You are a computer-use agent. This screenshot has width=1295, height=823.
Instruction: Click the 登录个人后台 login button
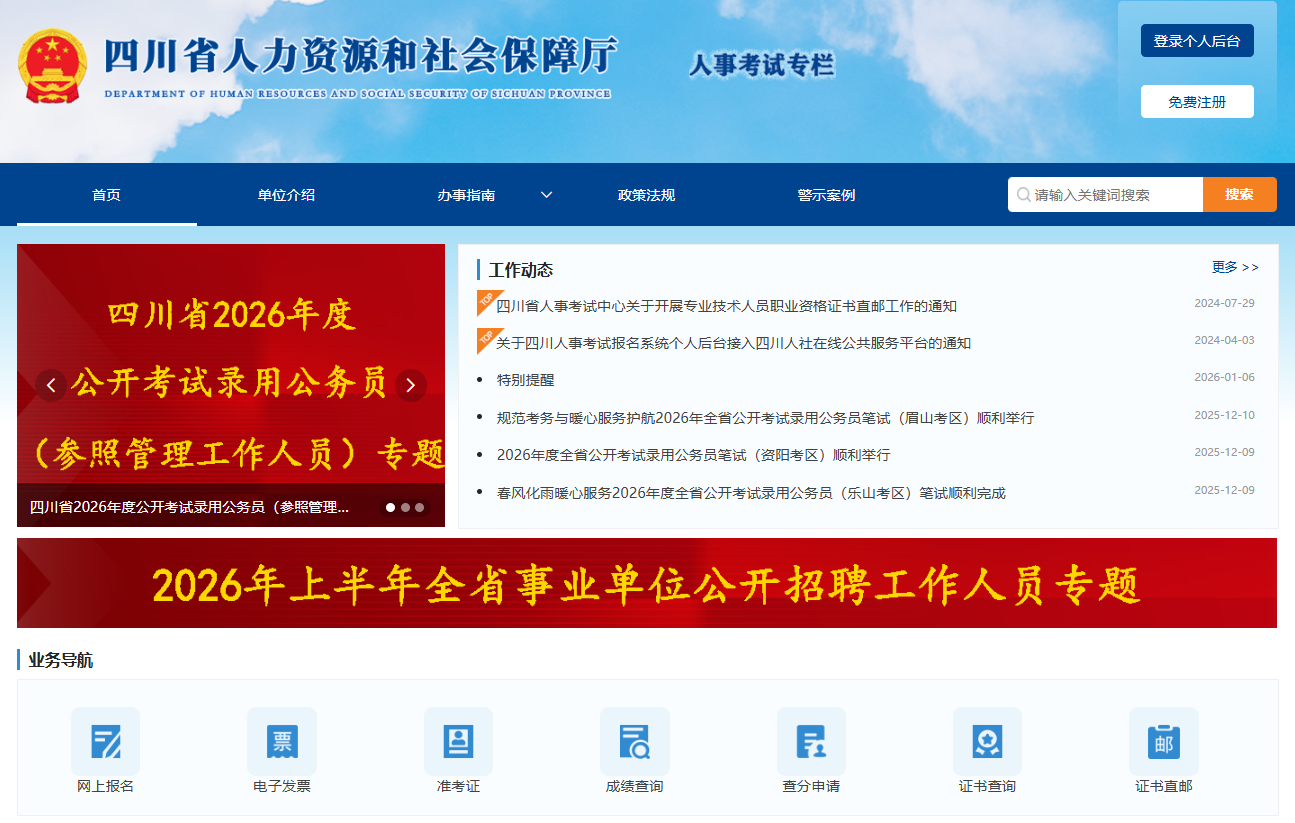(x=1196, y=41)
